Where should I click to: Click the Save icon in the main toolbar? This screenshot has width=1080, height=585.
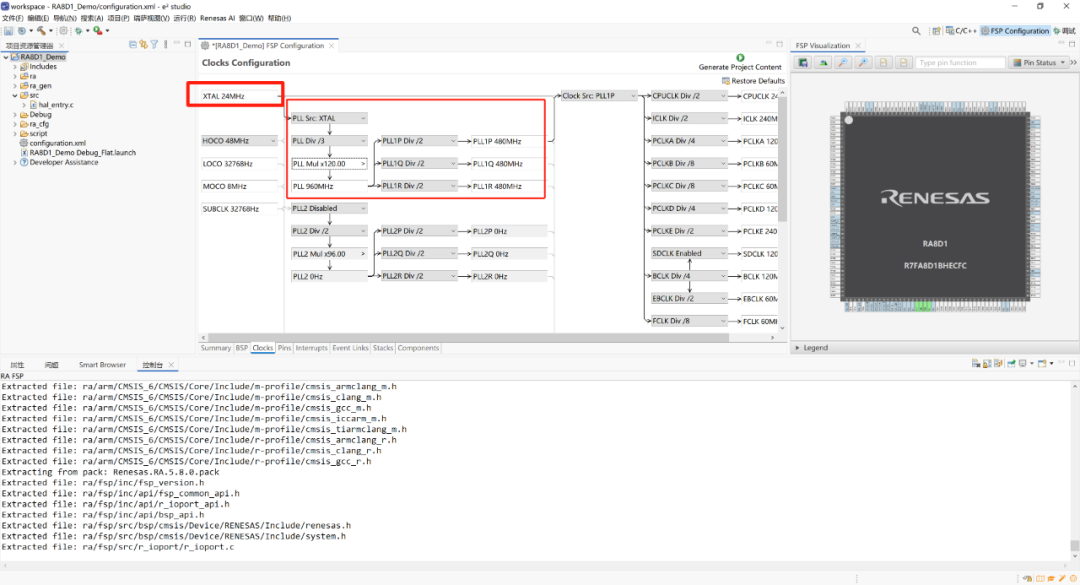pyautogui.click(x=8, y=31)
